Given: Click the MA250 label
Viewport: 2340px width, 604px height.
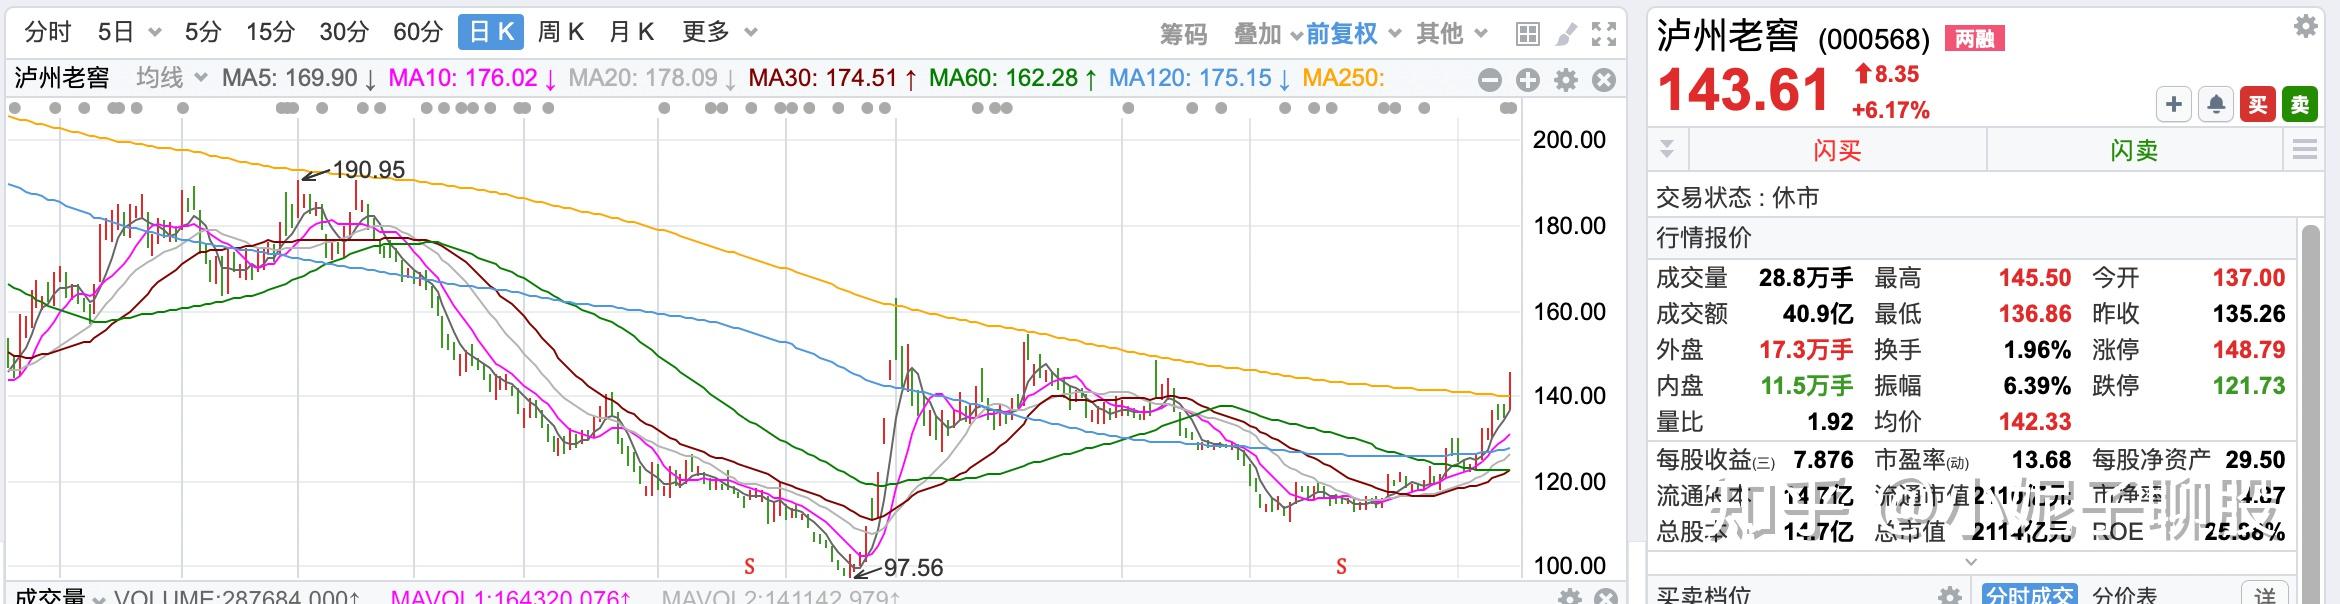Looking at the screenshot, I should pos(1343,78).
